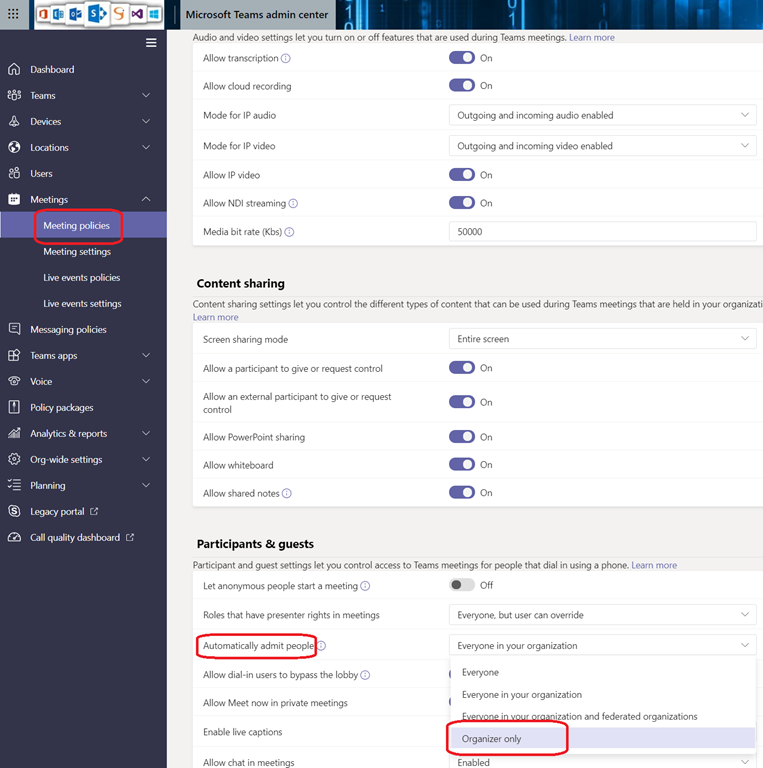Viewport: 763px width, 768px height.
Task: Open the Mode for IP audio dropdown
Action: pyautogui.click(x=602, y=115)
